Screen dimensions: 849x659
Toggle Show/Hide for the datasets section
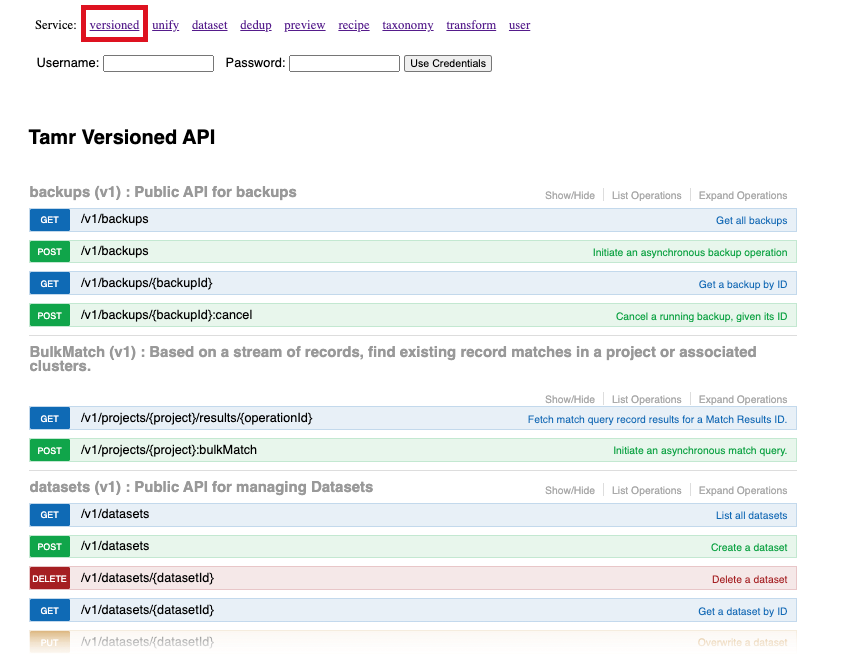(570, 491)
